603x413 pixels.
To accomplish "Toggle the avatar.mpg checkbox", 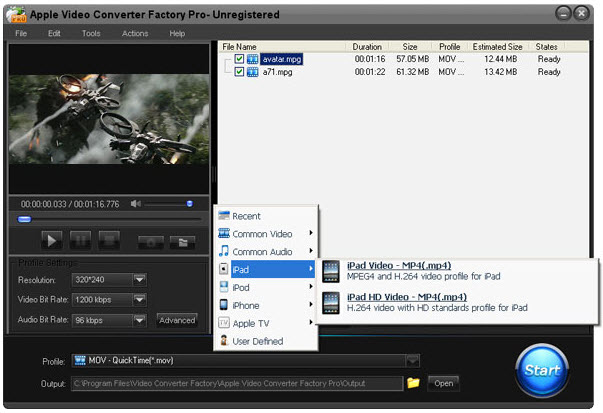I will pos(239,58).
